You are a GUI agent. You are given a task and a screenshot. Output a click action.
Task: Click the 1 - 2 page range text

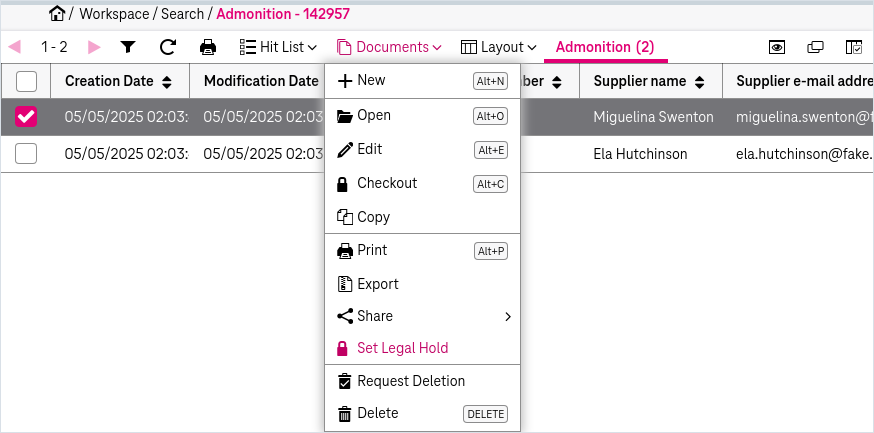pos(54,47)
